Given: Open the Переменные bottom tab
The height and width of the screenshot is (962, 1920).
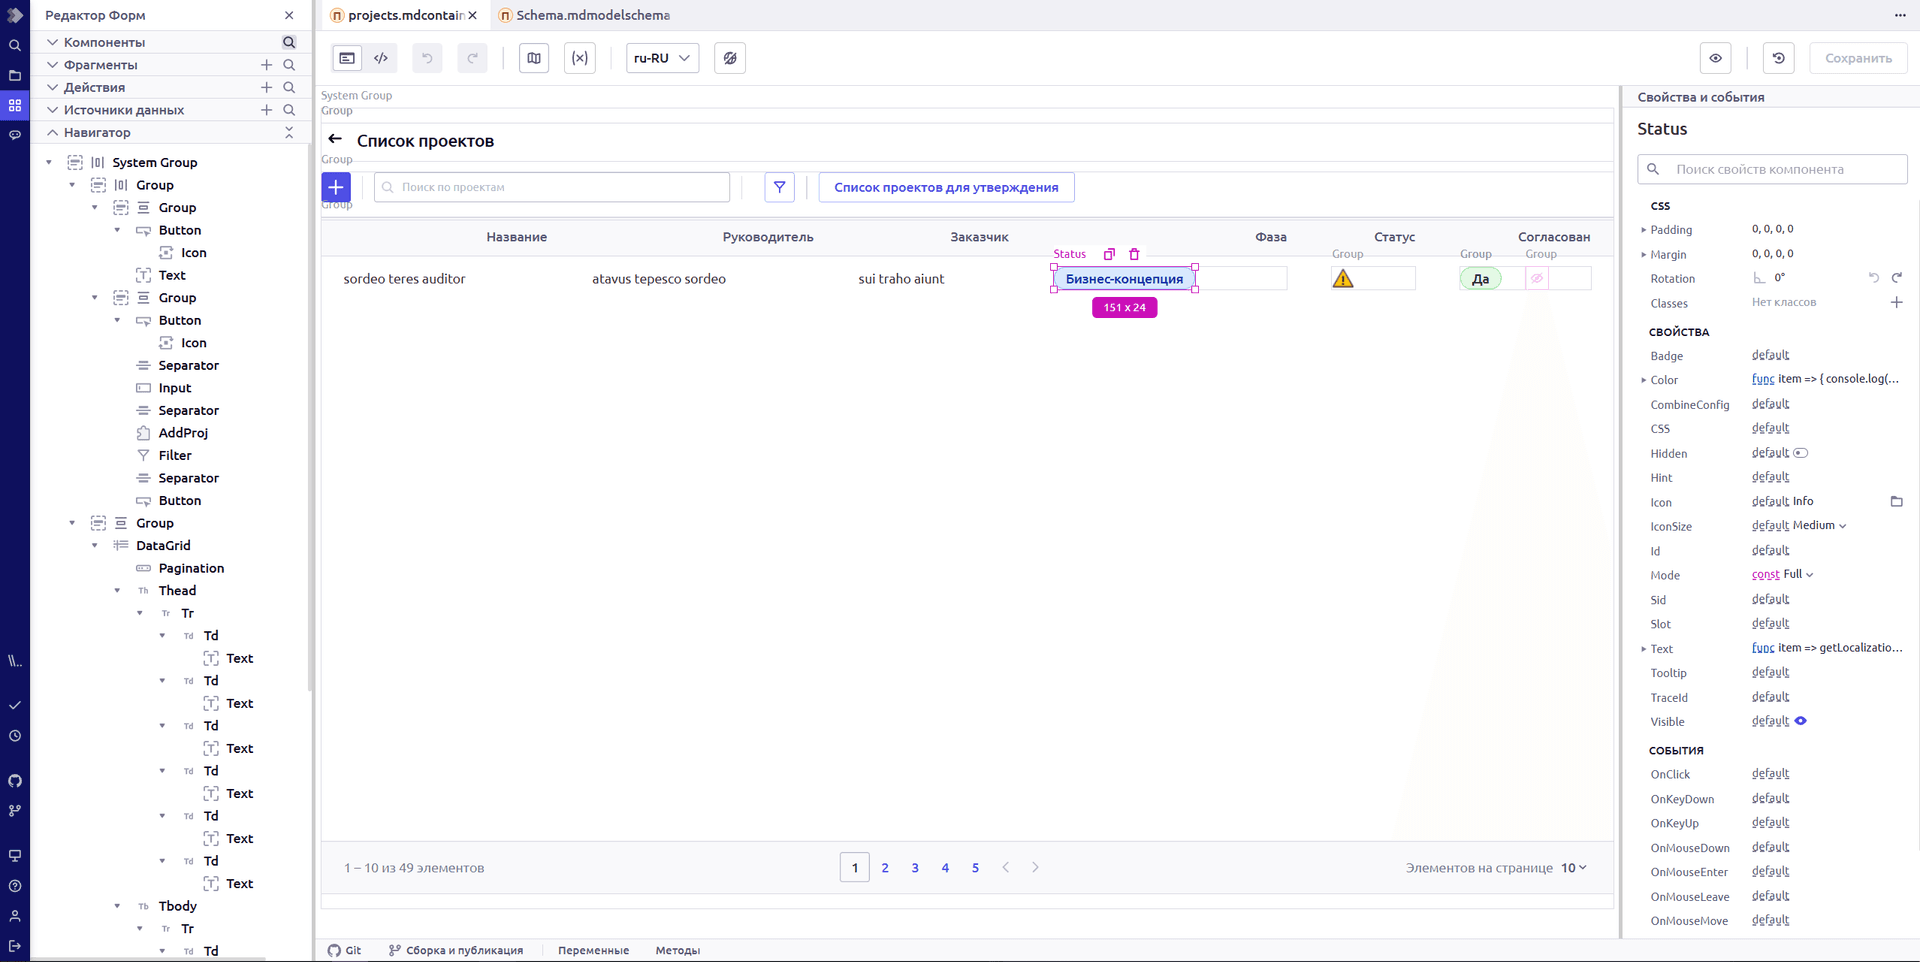Looking at the screenshot, I should point(593,950).
